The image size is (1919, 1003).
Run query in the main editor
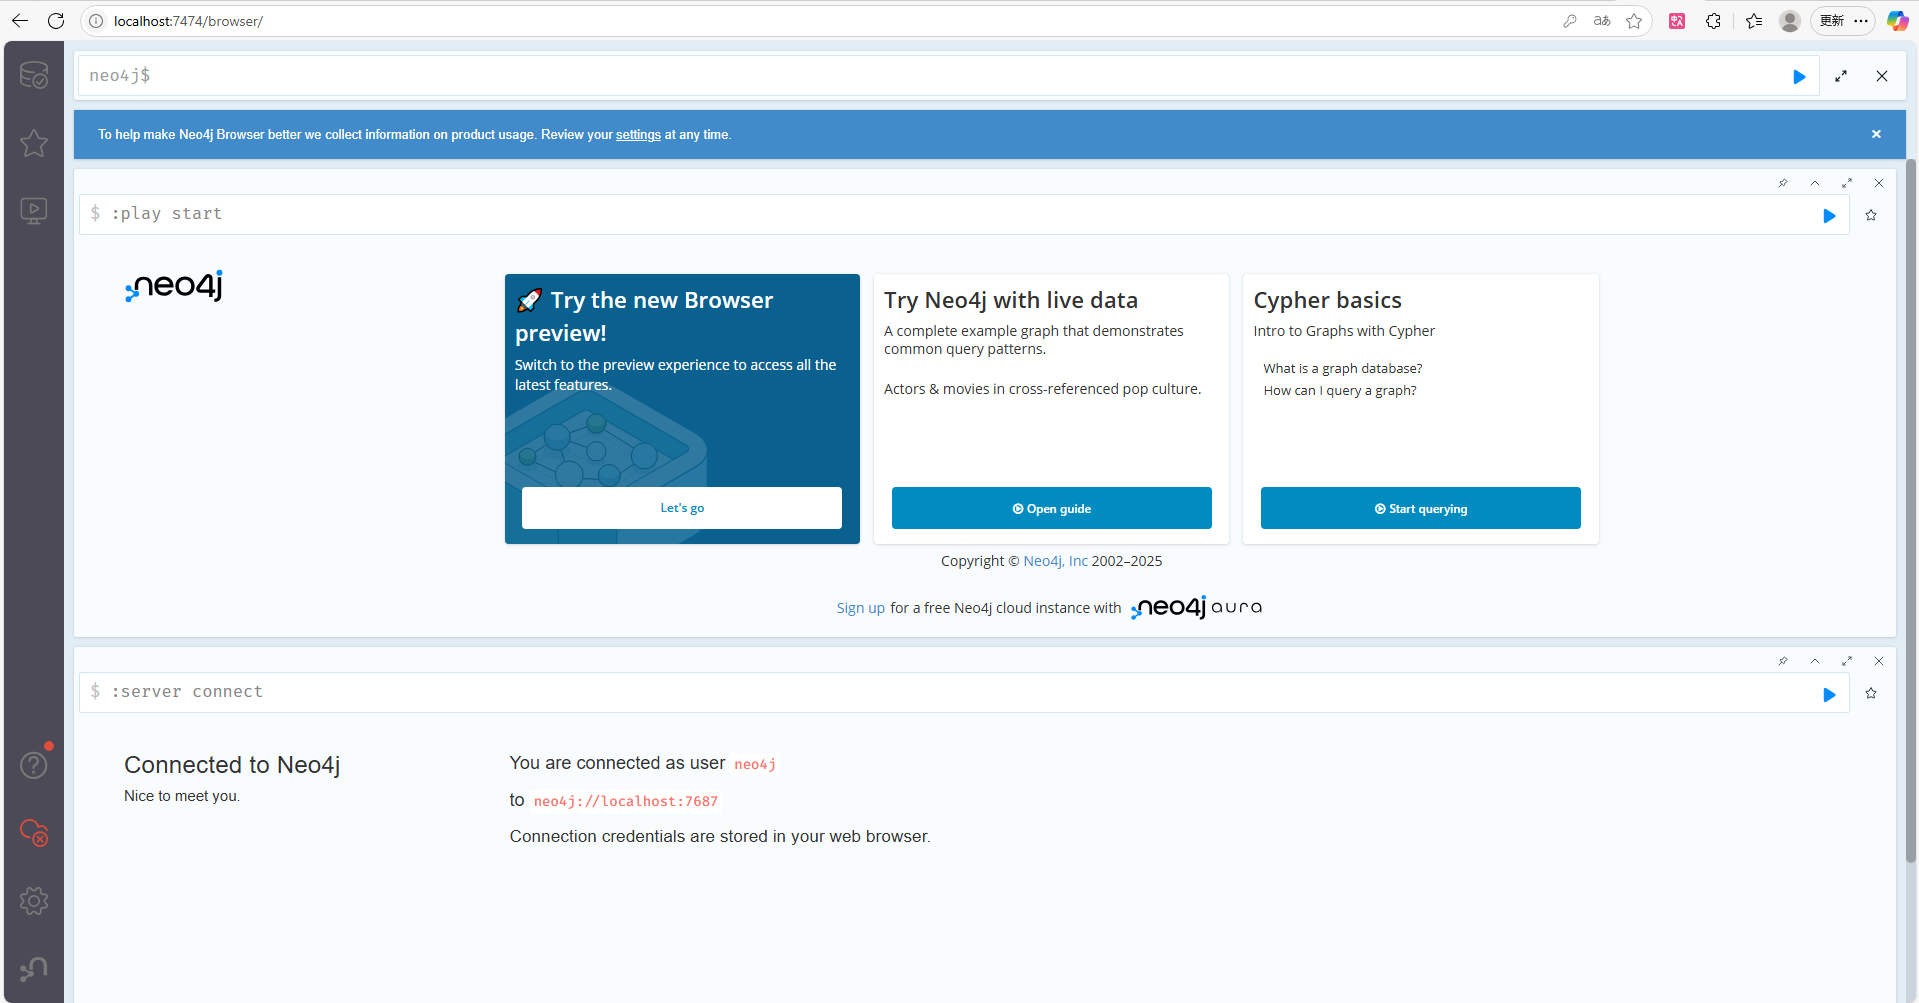tap(1799, 76)
